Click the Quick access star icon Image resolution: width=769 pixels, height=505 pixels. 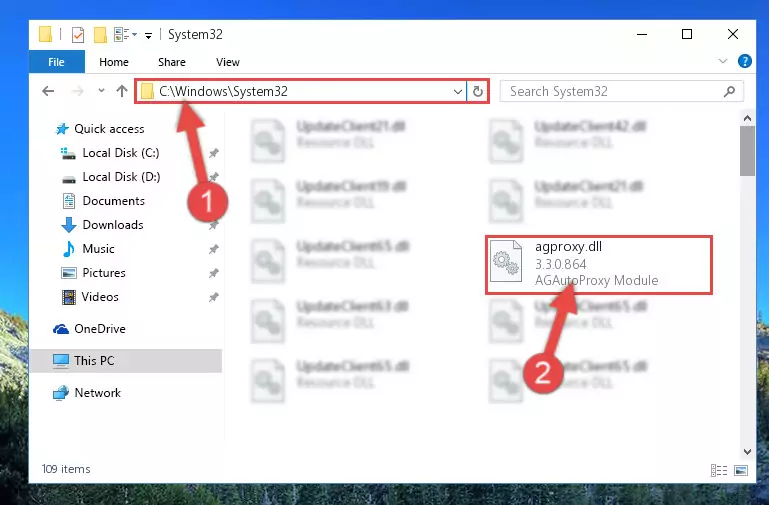tap(62, 129)
